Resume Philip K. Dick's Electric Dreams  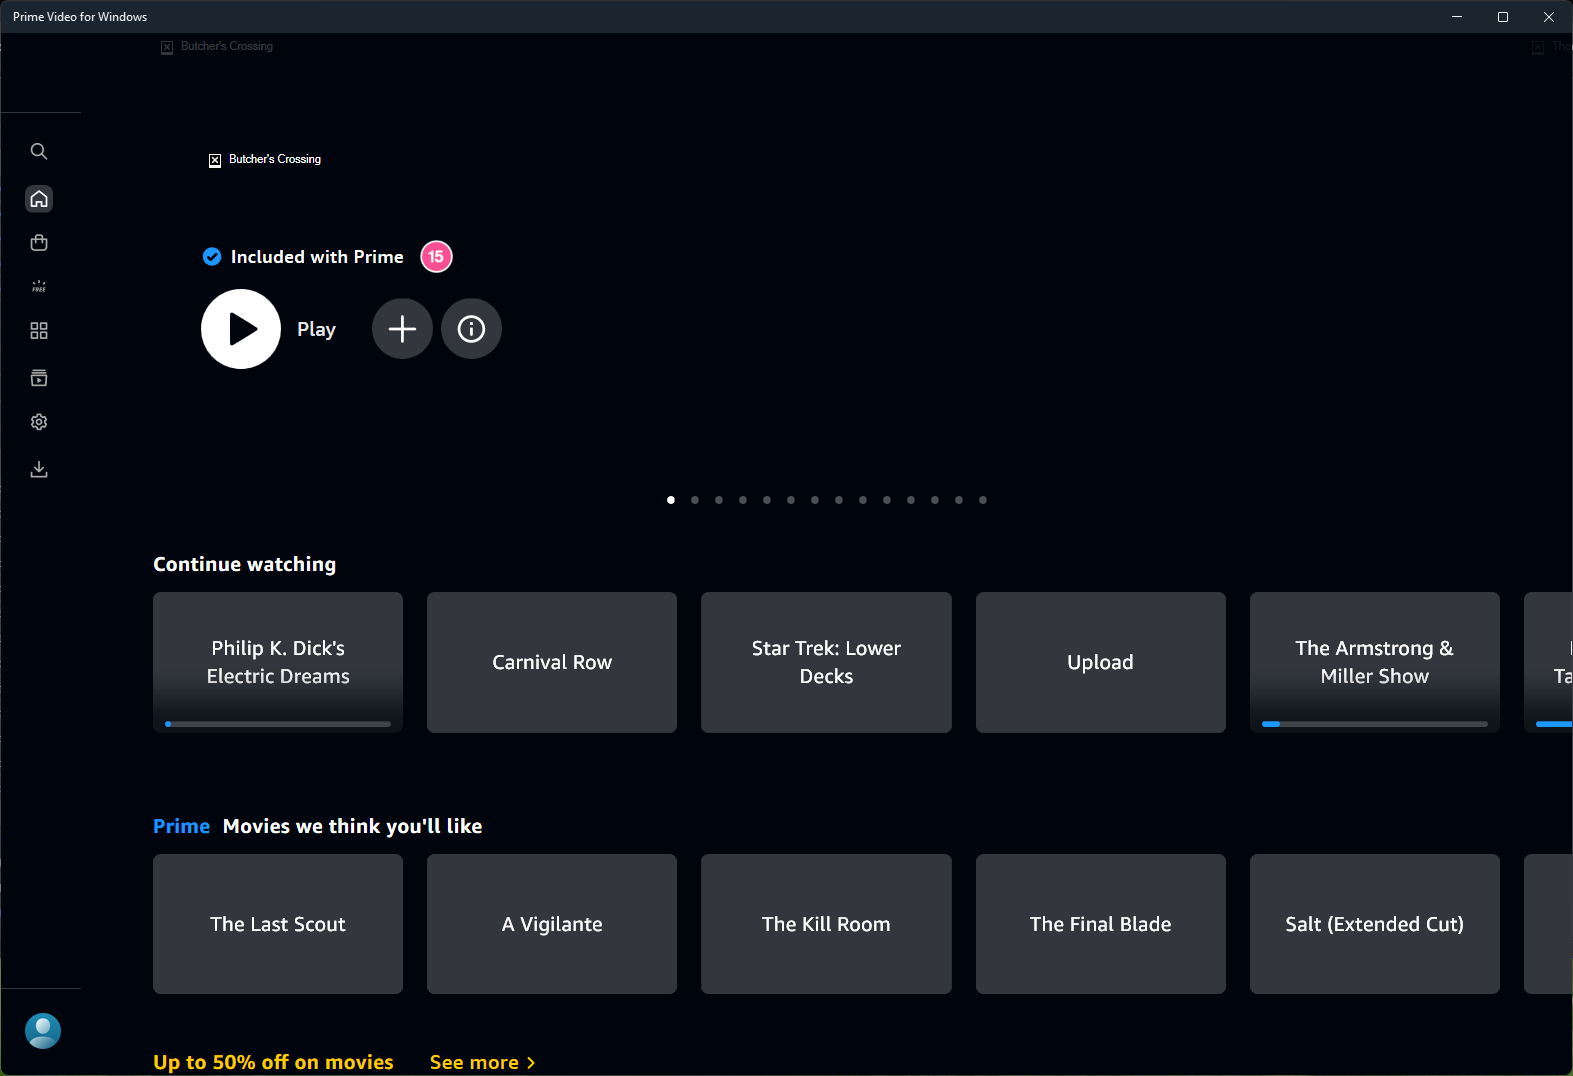pos(278,662)
